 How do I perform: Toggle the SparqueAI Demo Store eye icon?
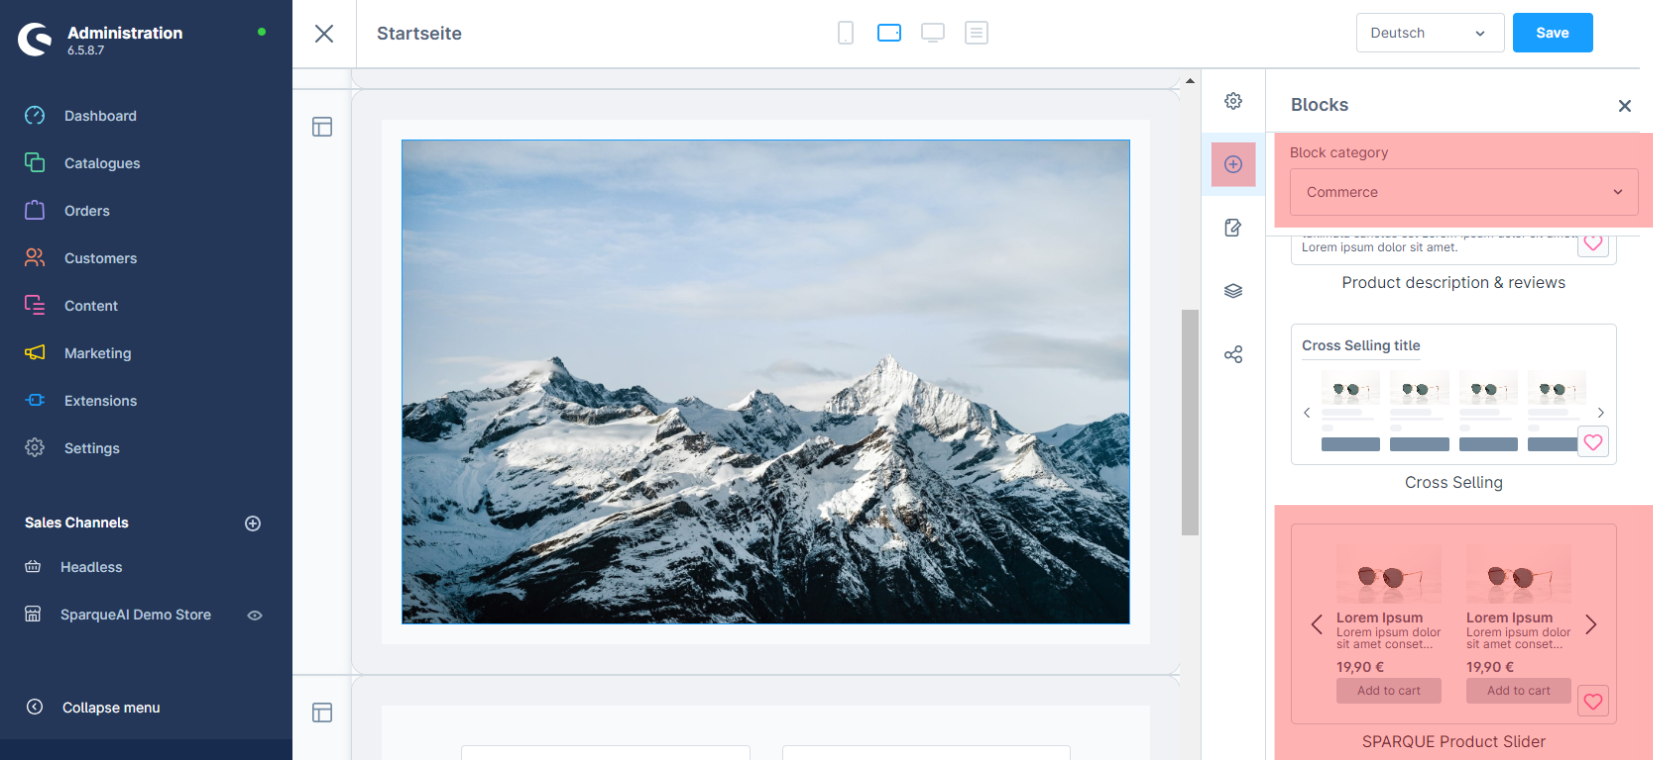pyautogui.click(x=255, y=615)
